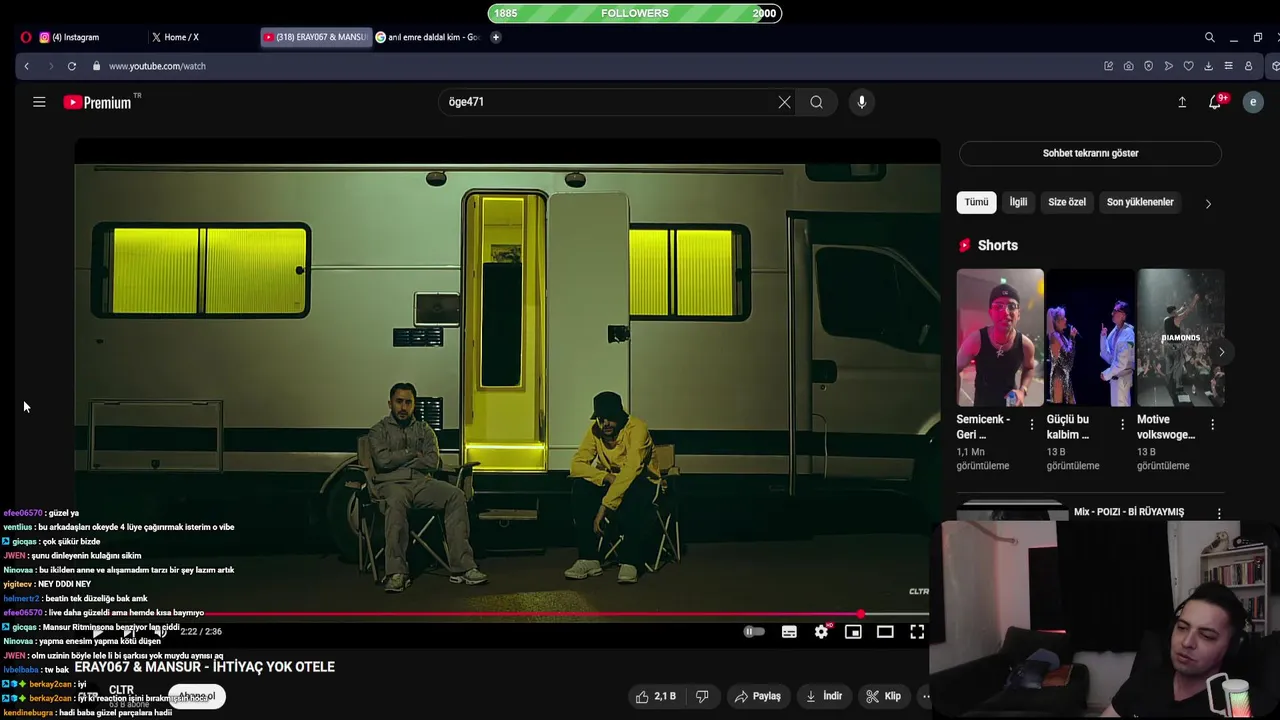Open the Opera browser menu logo

point(26,37)
